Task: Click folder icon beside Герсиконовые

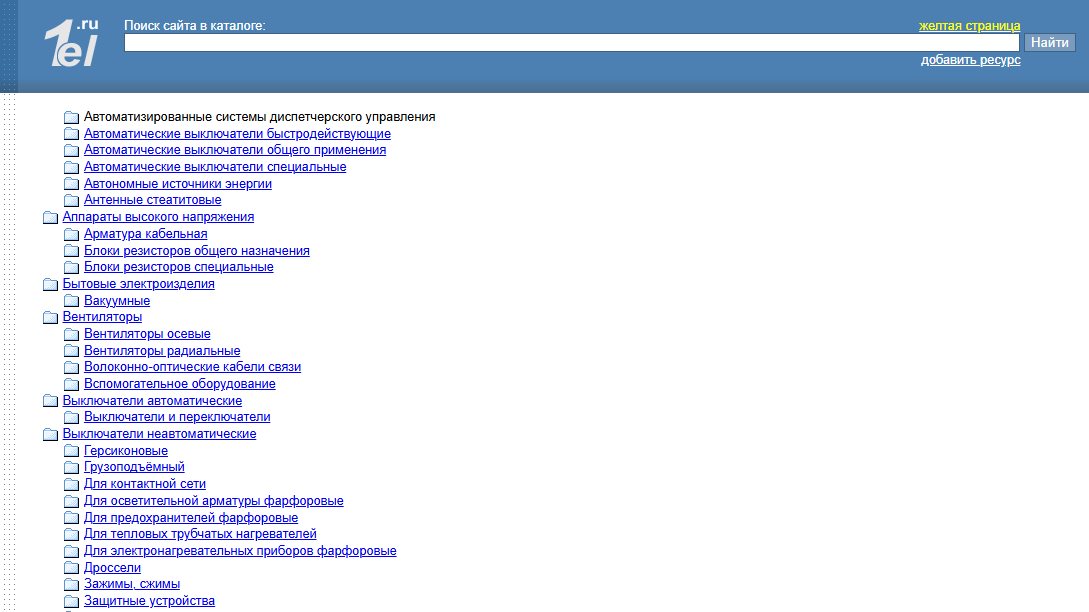Action: (71, 451)
